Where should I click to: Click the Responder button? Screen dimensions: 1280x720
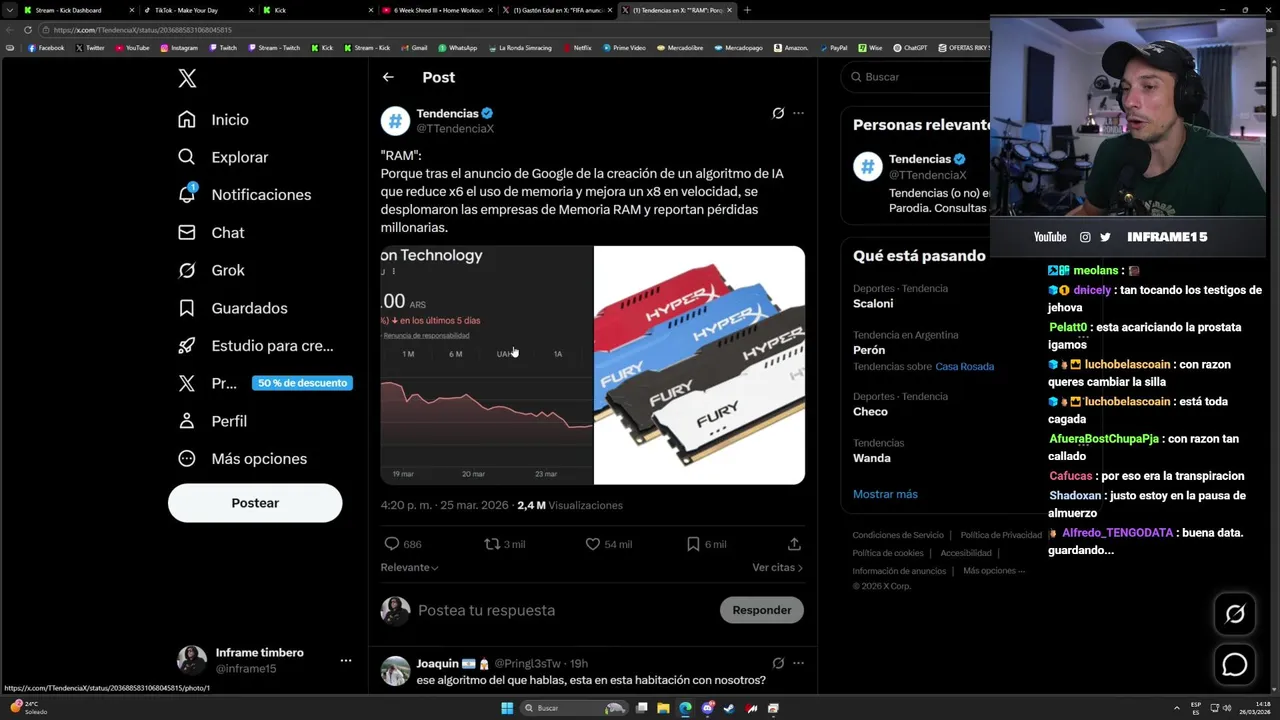tap(761, 610)
